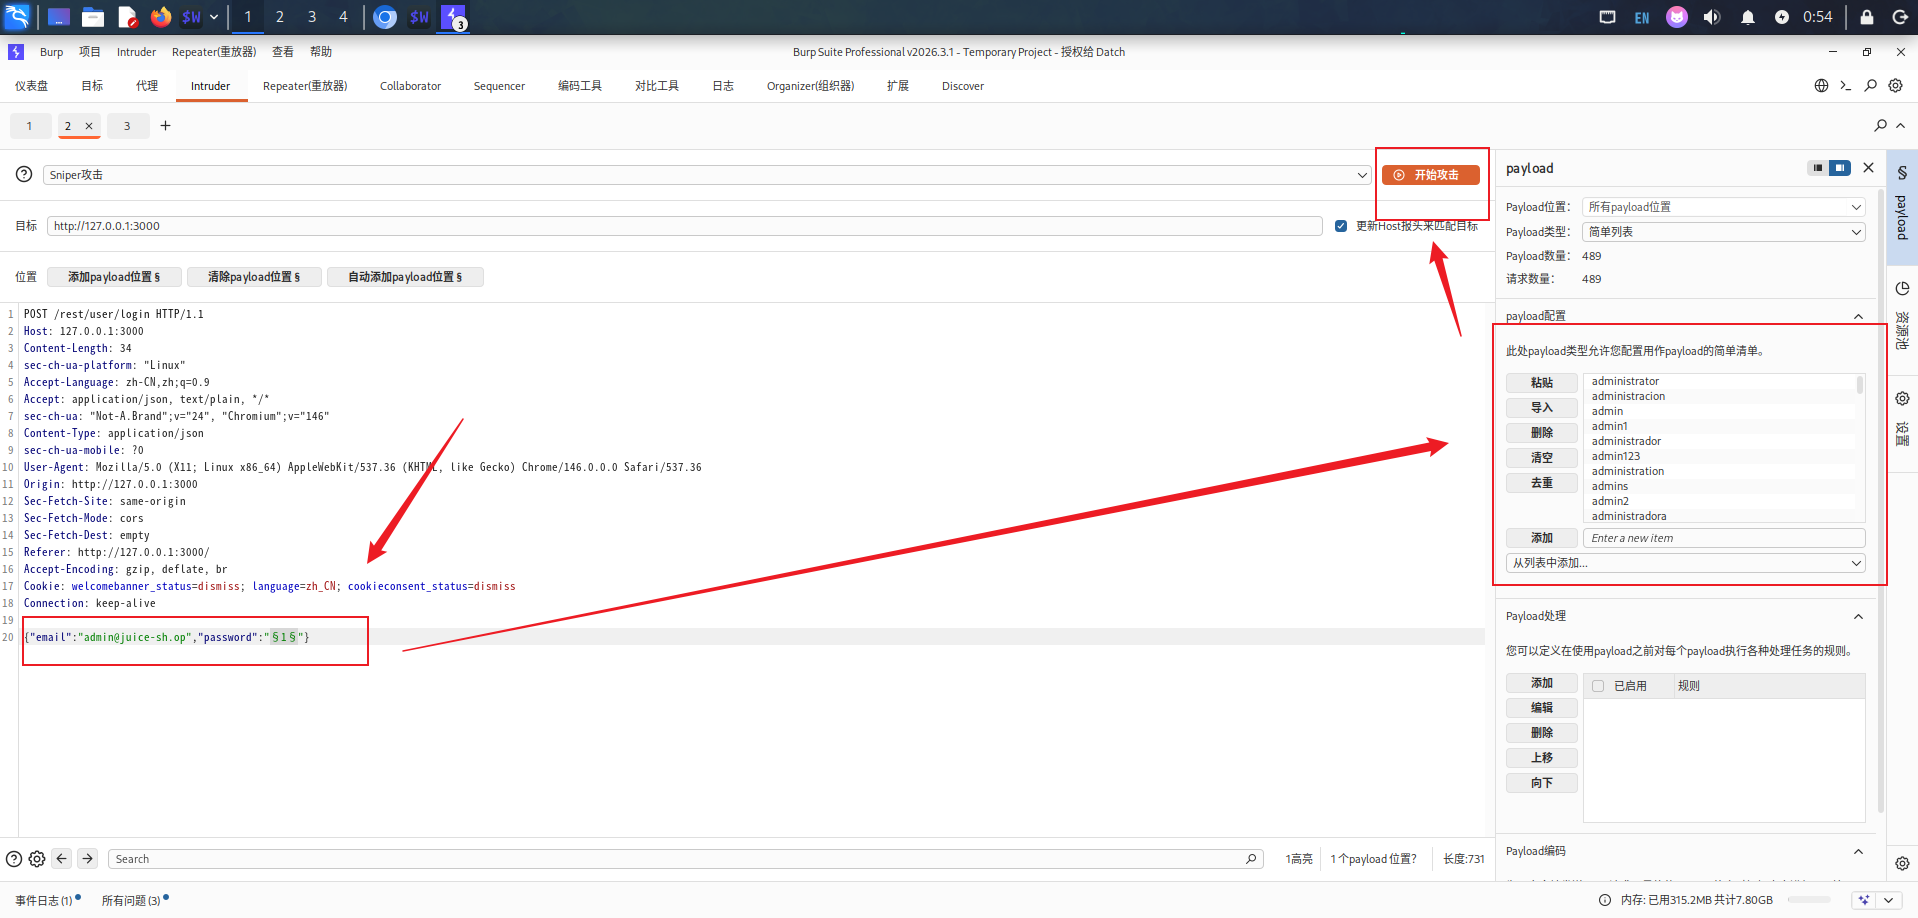Start the attack with 开始攻击 button

(x=1431, y=175)
